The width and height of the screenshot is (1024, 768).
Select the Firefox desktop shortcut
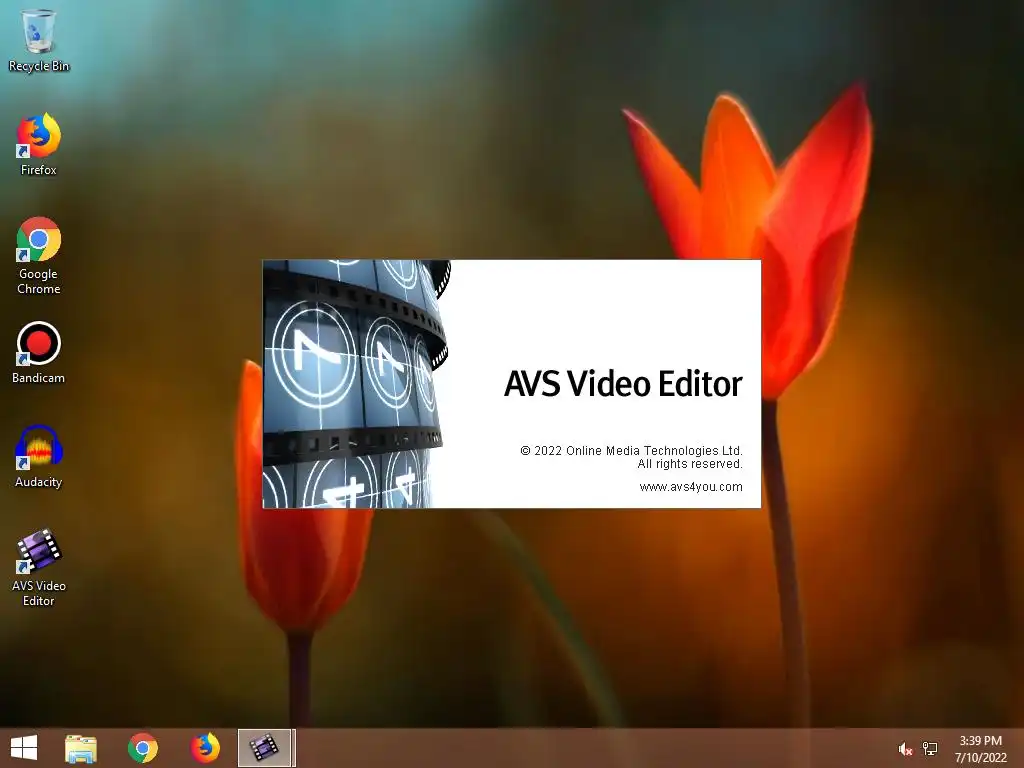(39, 144)
